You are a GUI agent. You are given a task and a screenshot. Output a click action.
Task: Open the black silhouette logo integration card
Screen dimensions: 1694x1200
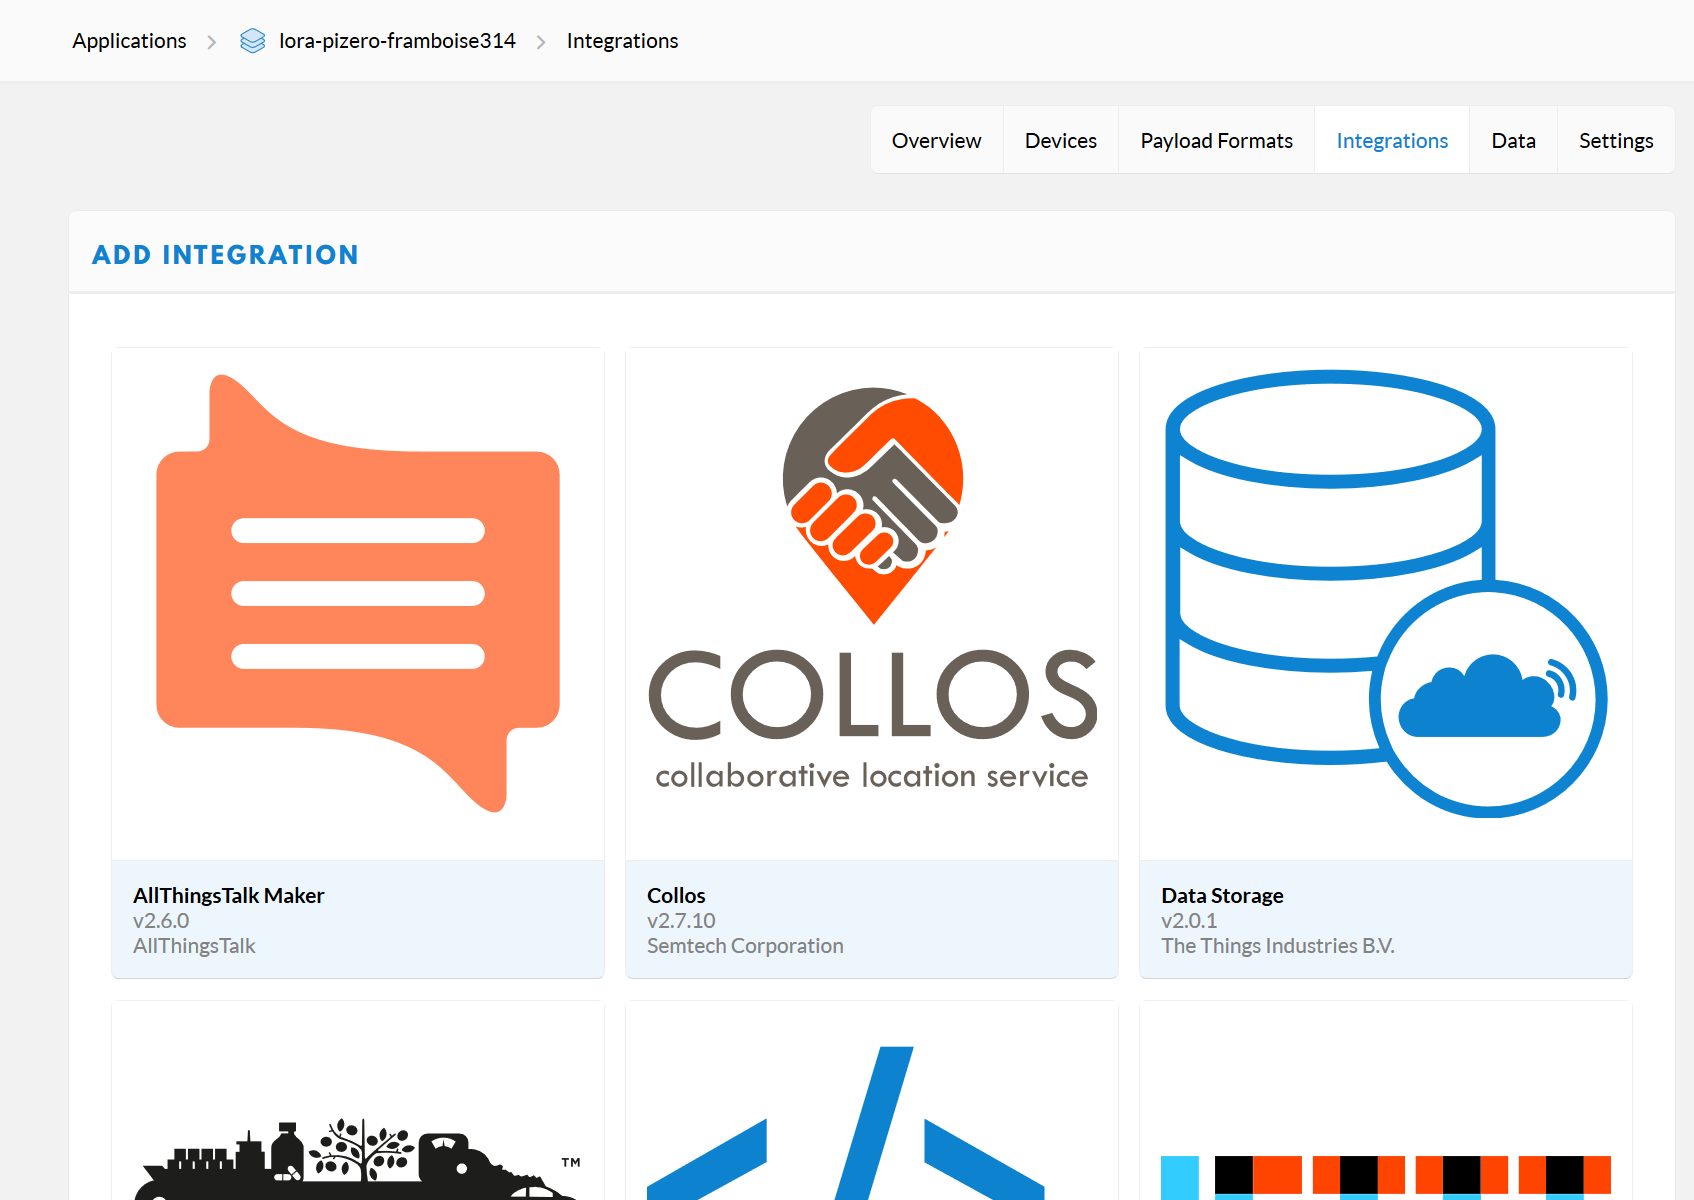pyautogui.click(x=358, y=1101)
